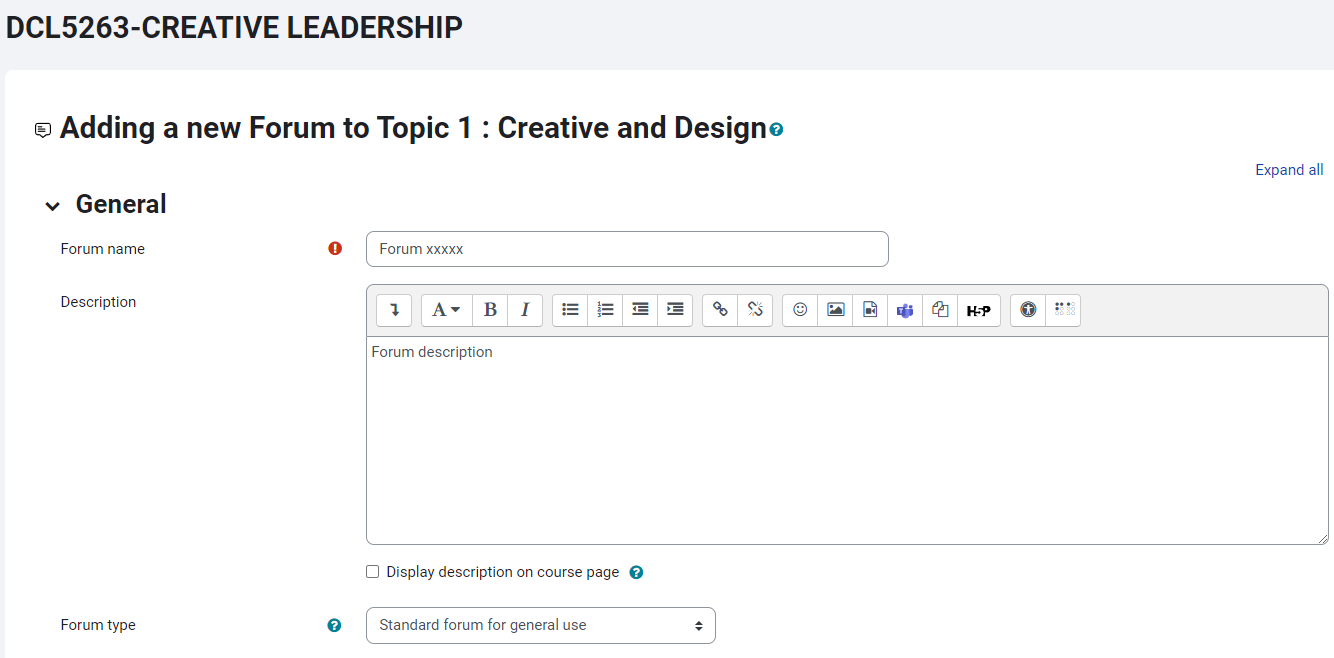Insert a numbered ordered list
Viewport: 1334px width, 658px height.
click(605, 310)
